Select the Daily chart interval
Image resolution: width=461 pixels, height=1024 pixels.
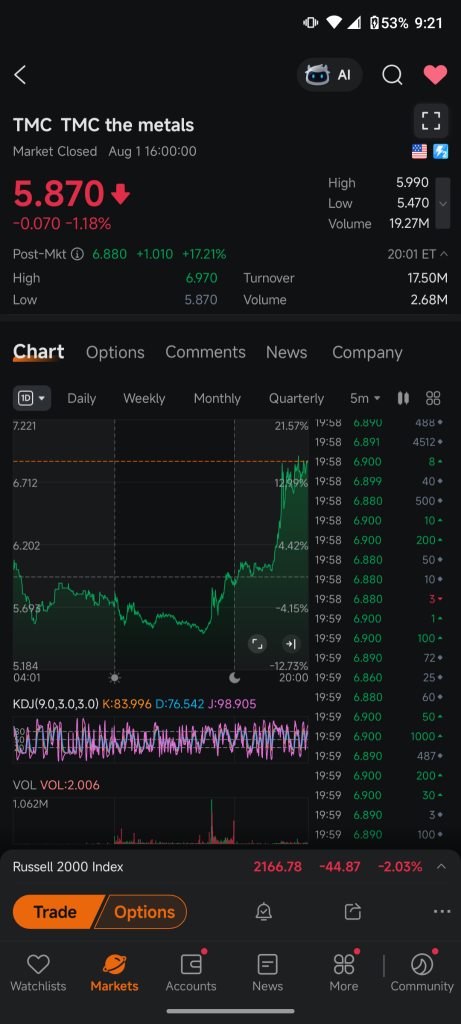point(82,398)
